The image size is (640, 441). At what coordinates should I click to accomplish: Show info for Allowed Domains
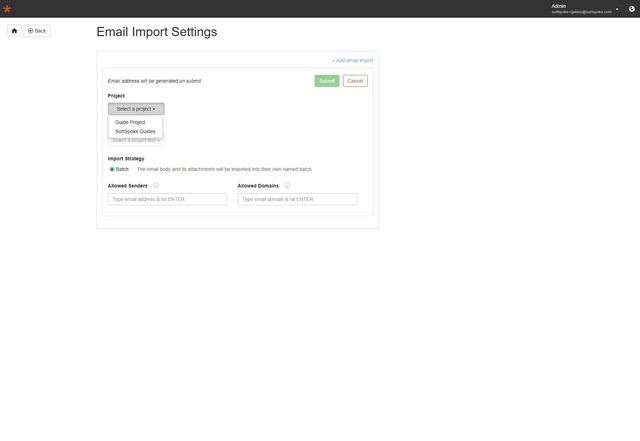(287, 185)
